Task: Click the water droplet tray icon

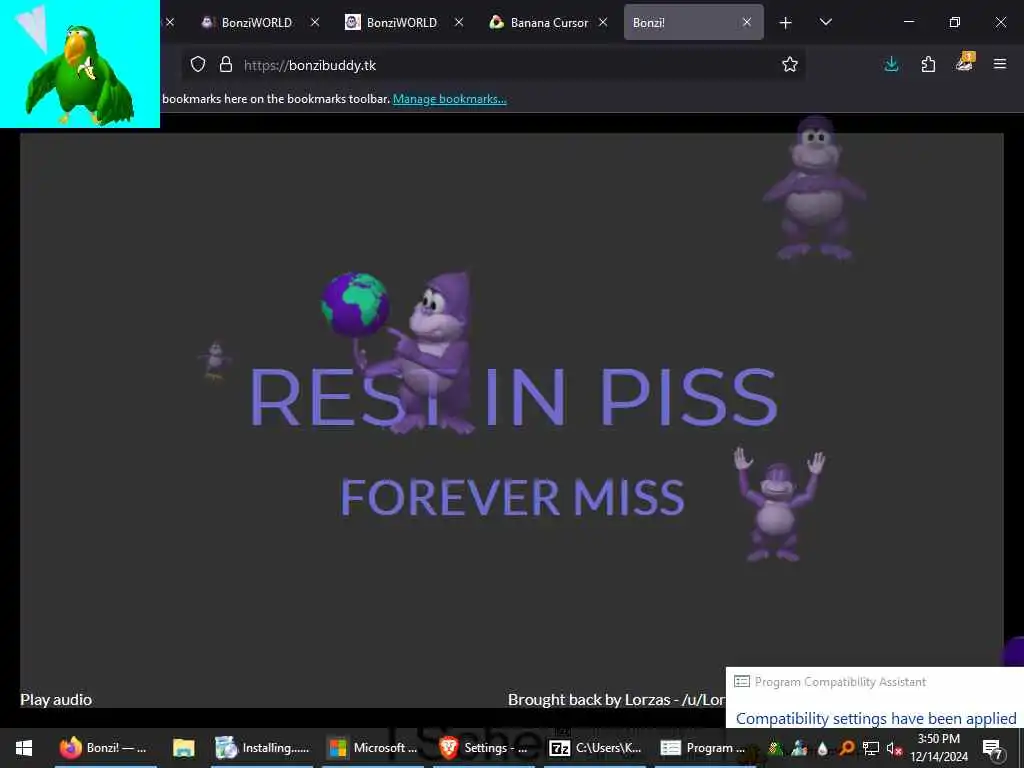Action: pos(822,748)
